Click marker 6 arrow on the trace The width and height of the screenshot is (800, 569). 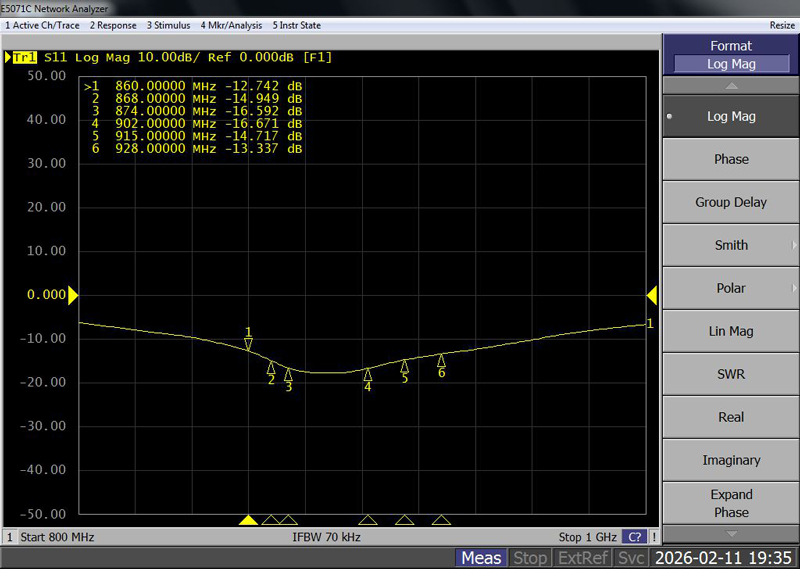coord(441,361)
